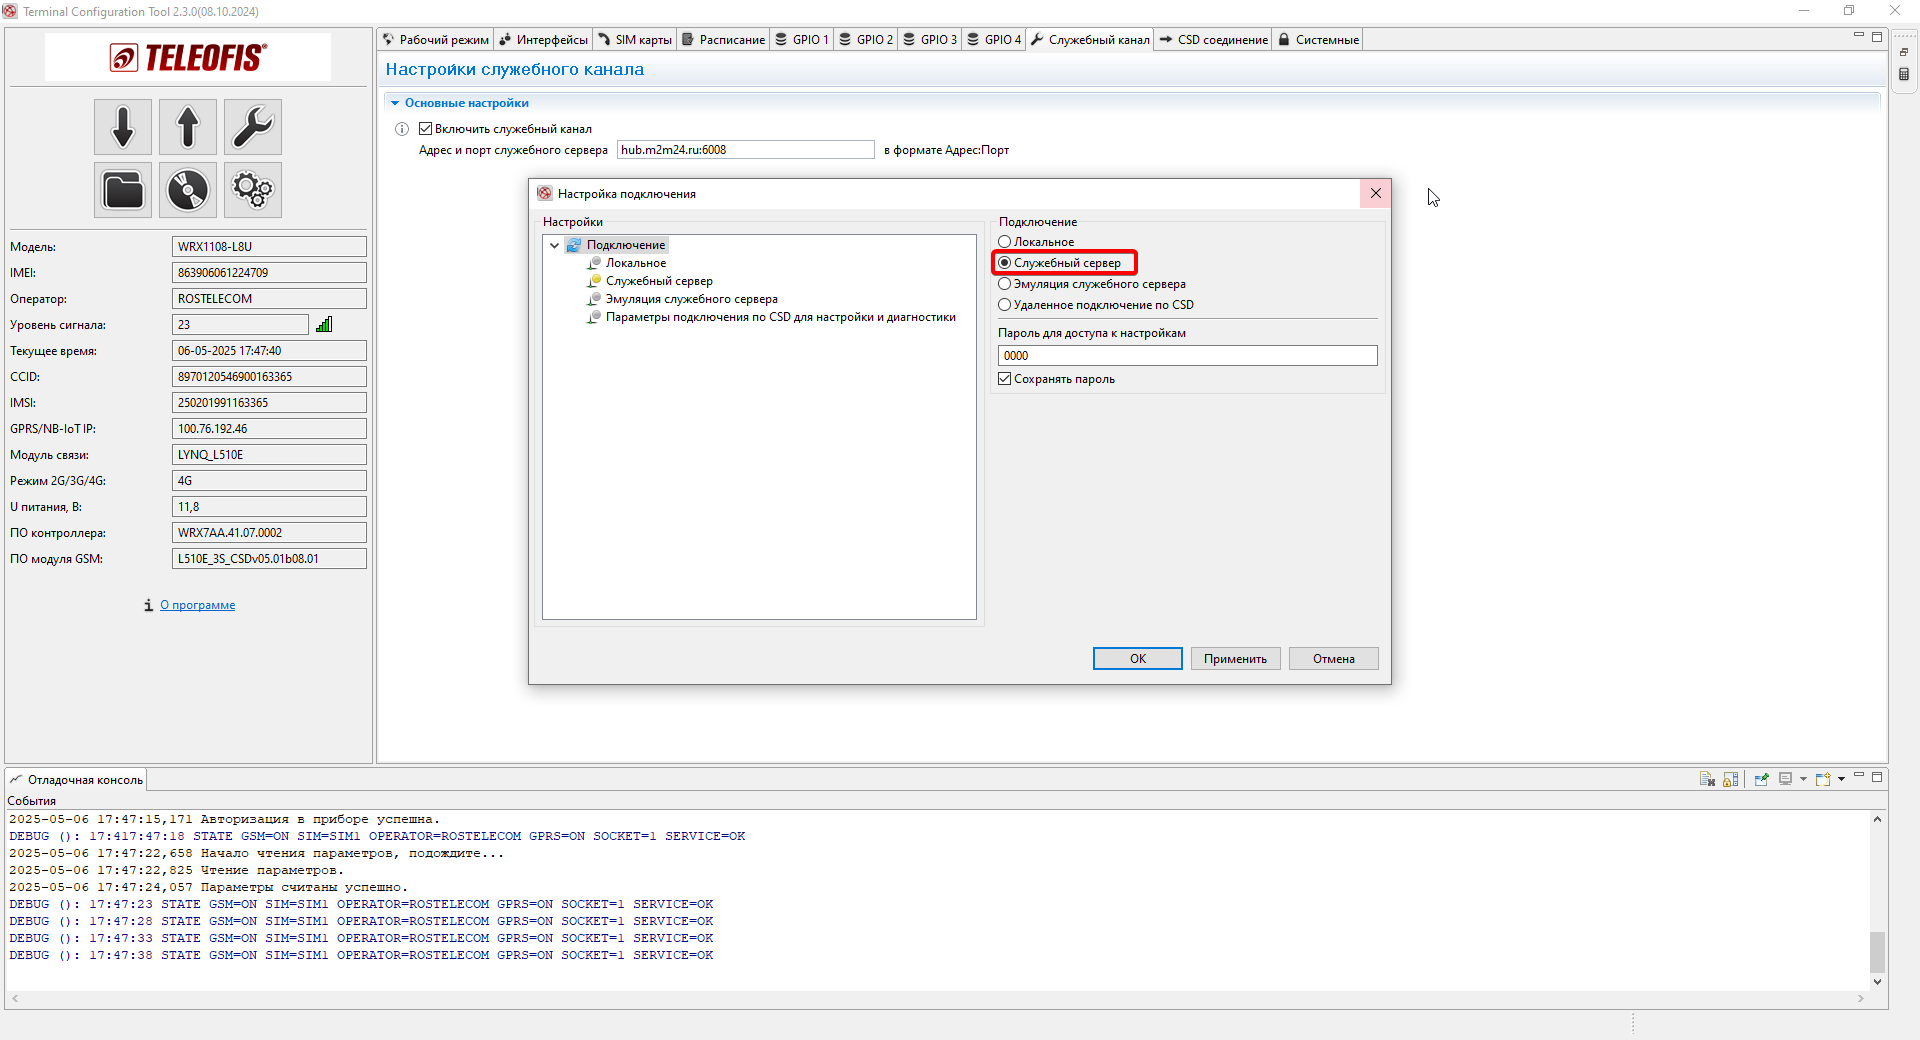Select Эмуляция служебного сервера radio button
The image size is (1920, 1040).
[1005, 284]
